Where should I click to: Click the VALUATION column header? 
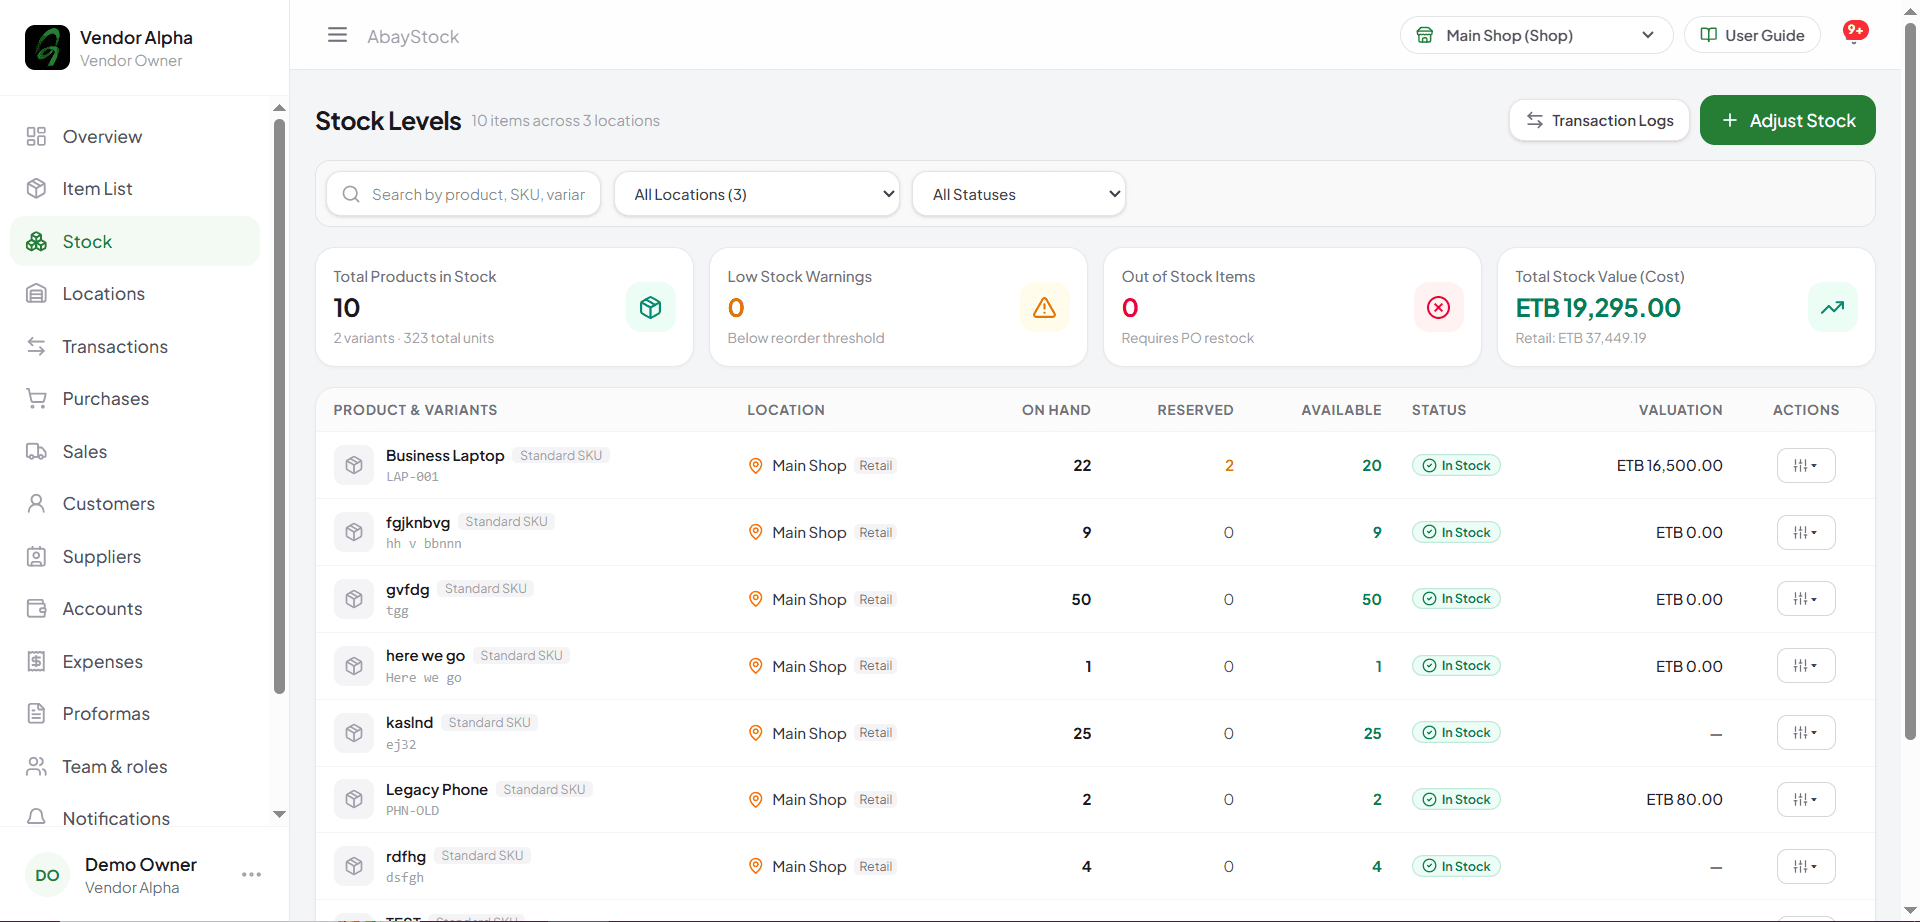1680,410
